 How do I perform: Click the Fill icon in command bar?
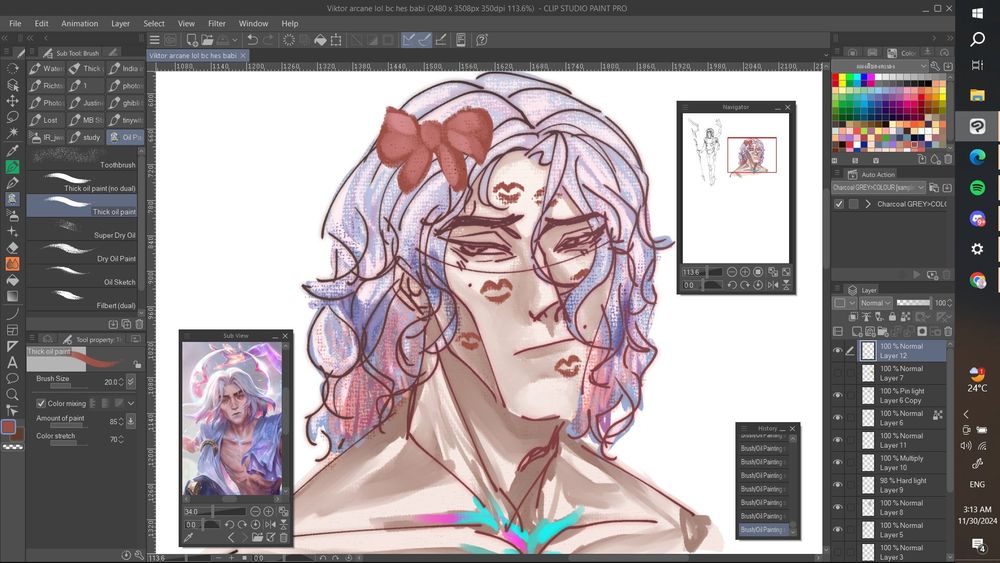320,40
